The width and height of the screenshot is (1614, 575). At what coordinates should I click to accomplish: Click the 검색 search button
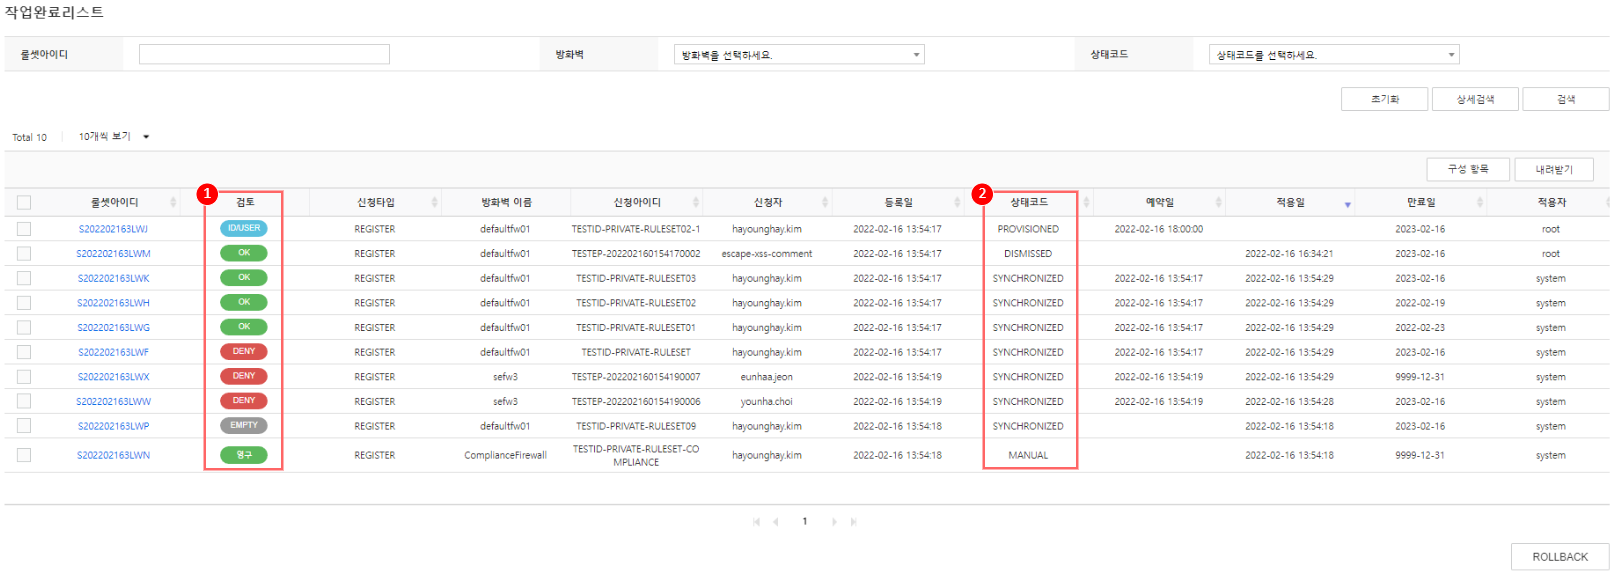1566,99
